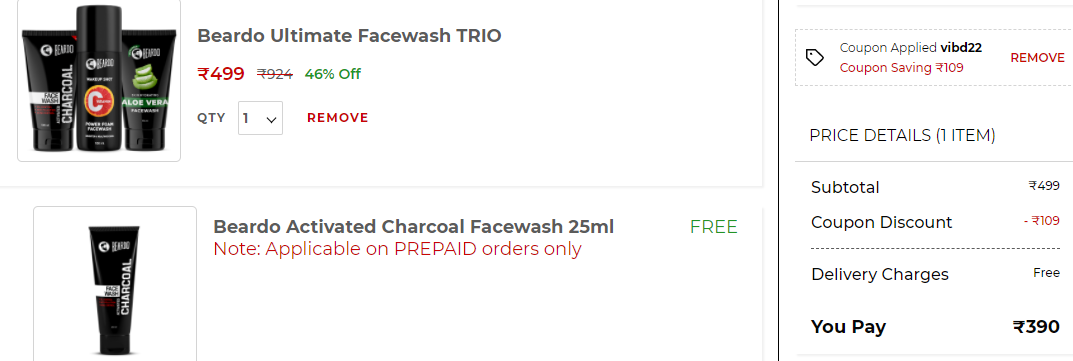This screenshot has height=361, width=1073.
Task: Click the Coupon Saving ₹109 text
Action: coord(901,68)
